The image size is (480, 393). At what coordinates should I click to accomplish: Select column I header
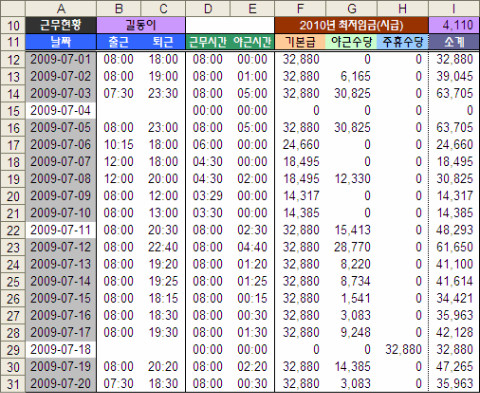pos(454,9)
